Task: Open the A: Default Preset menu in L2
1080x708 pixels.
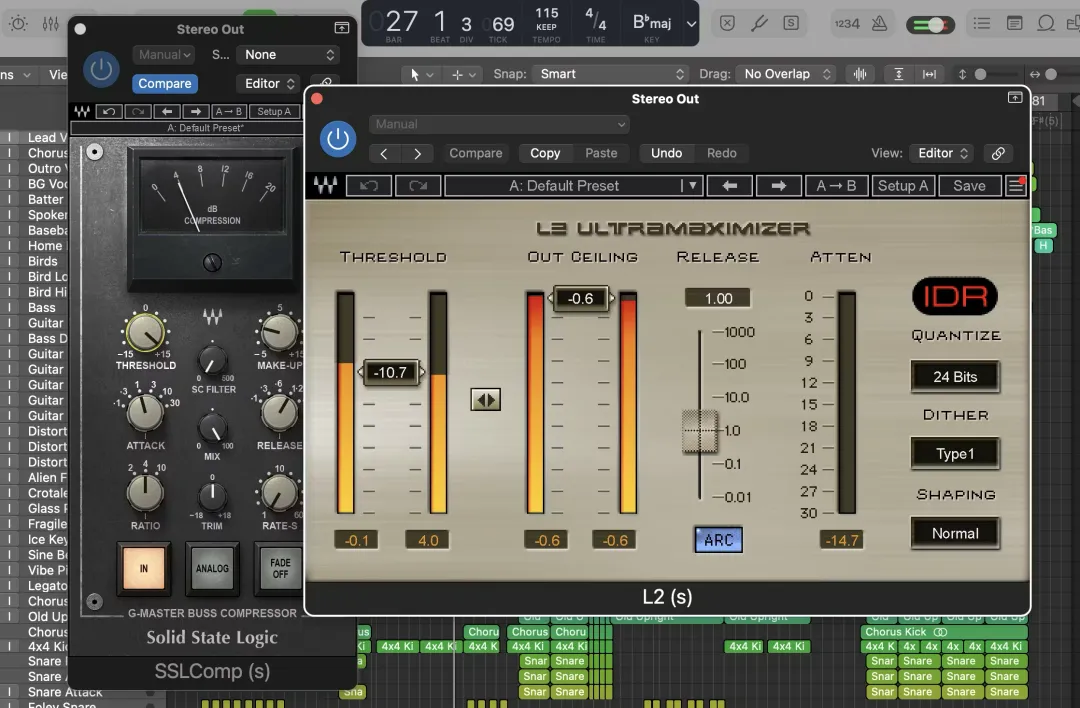Action: pos(573,186)
